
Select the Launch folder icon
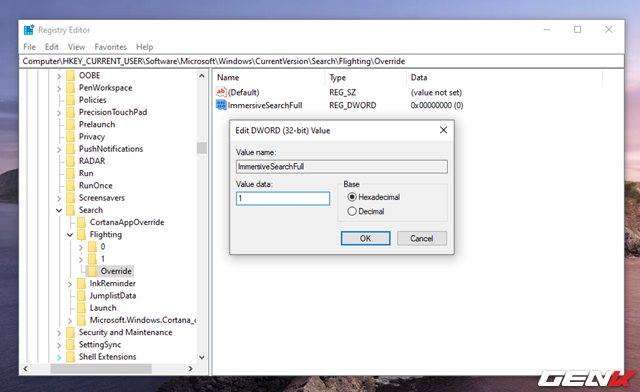pos(82,308)
